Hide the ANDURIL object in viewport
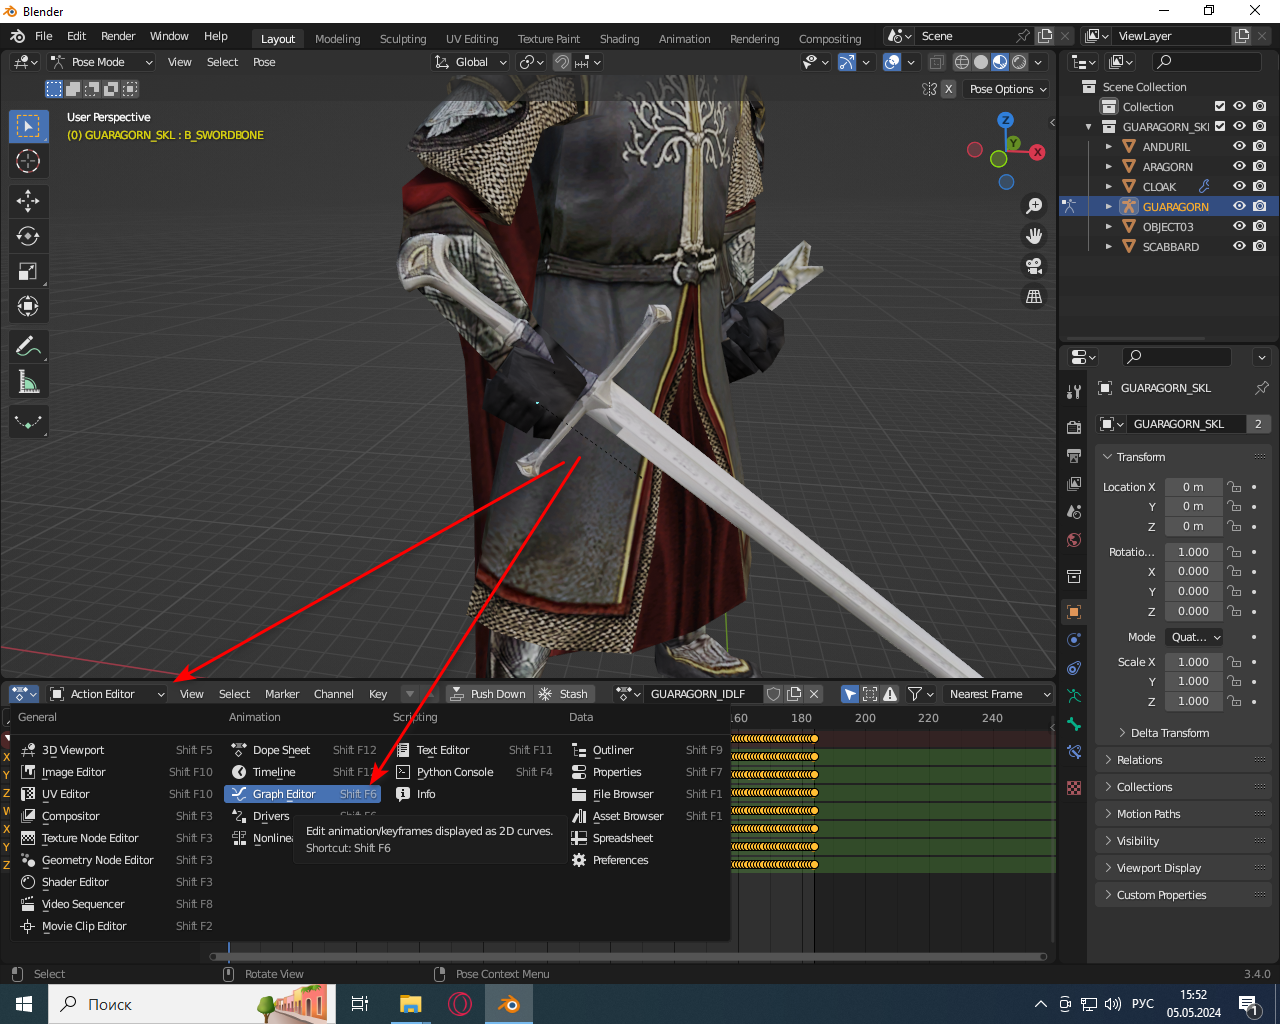The image size is (1280, 1024). tap(1239, 147)
